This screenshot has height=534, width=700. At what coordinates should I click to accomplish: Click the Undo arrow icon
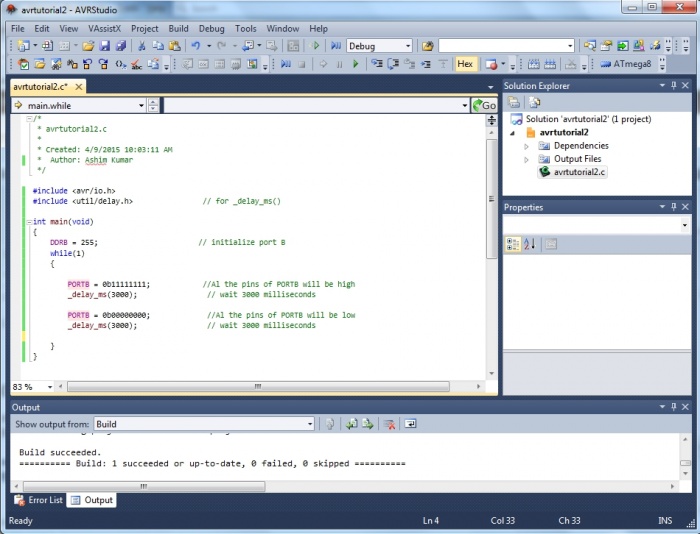(x=196, y=46)
